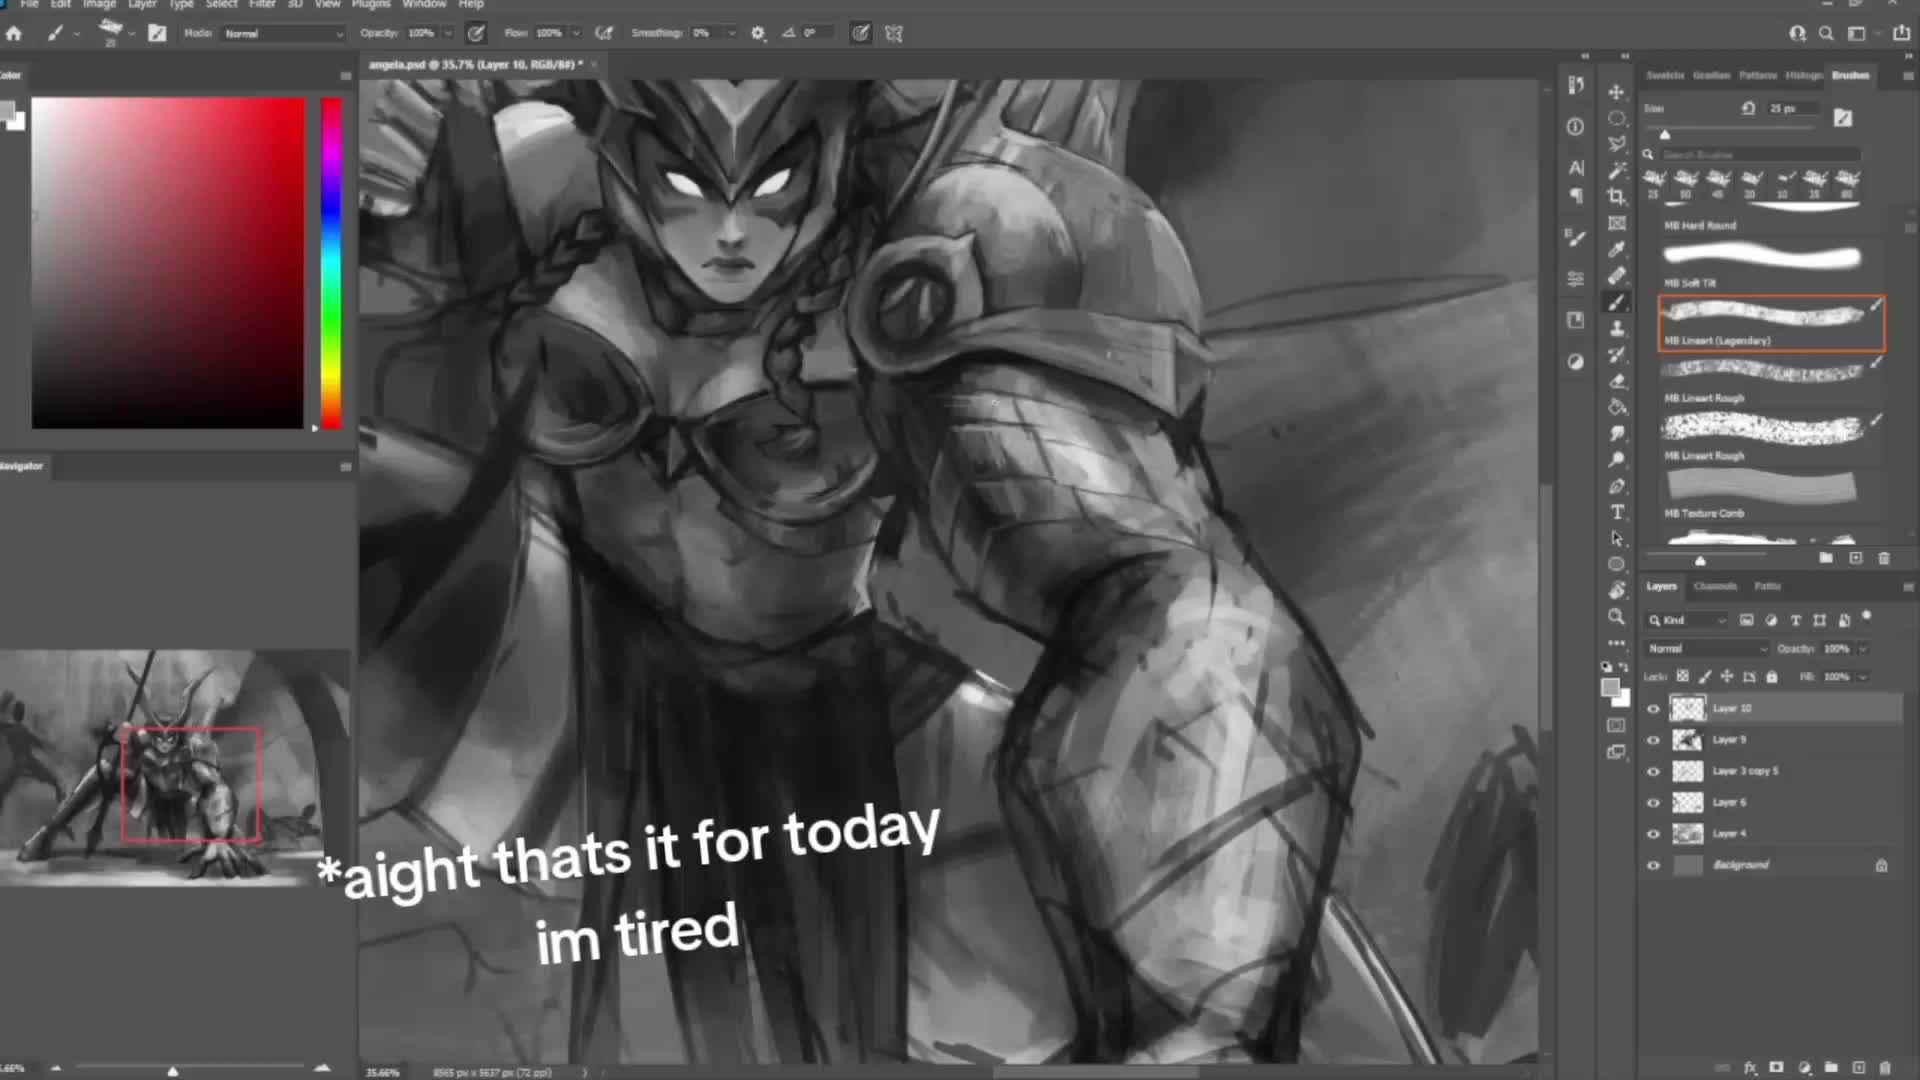Click the hue spectrum slider
The height and width of the screenshot is (1080, 1920).
[x=331, y=263]
